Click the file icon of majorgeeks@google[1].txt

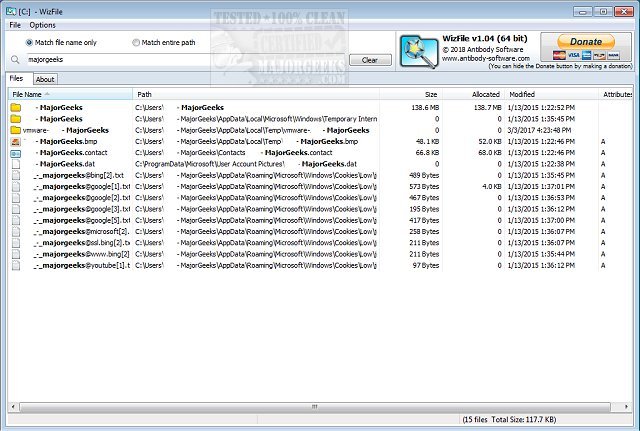point(16,187)
